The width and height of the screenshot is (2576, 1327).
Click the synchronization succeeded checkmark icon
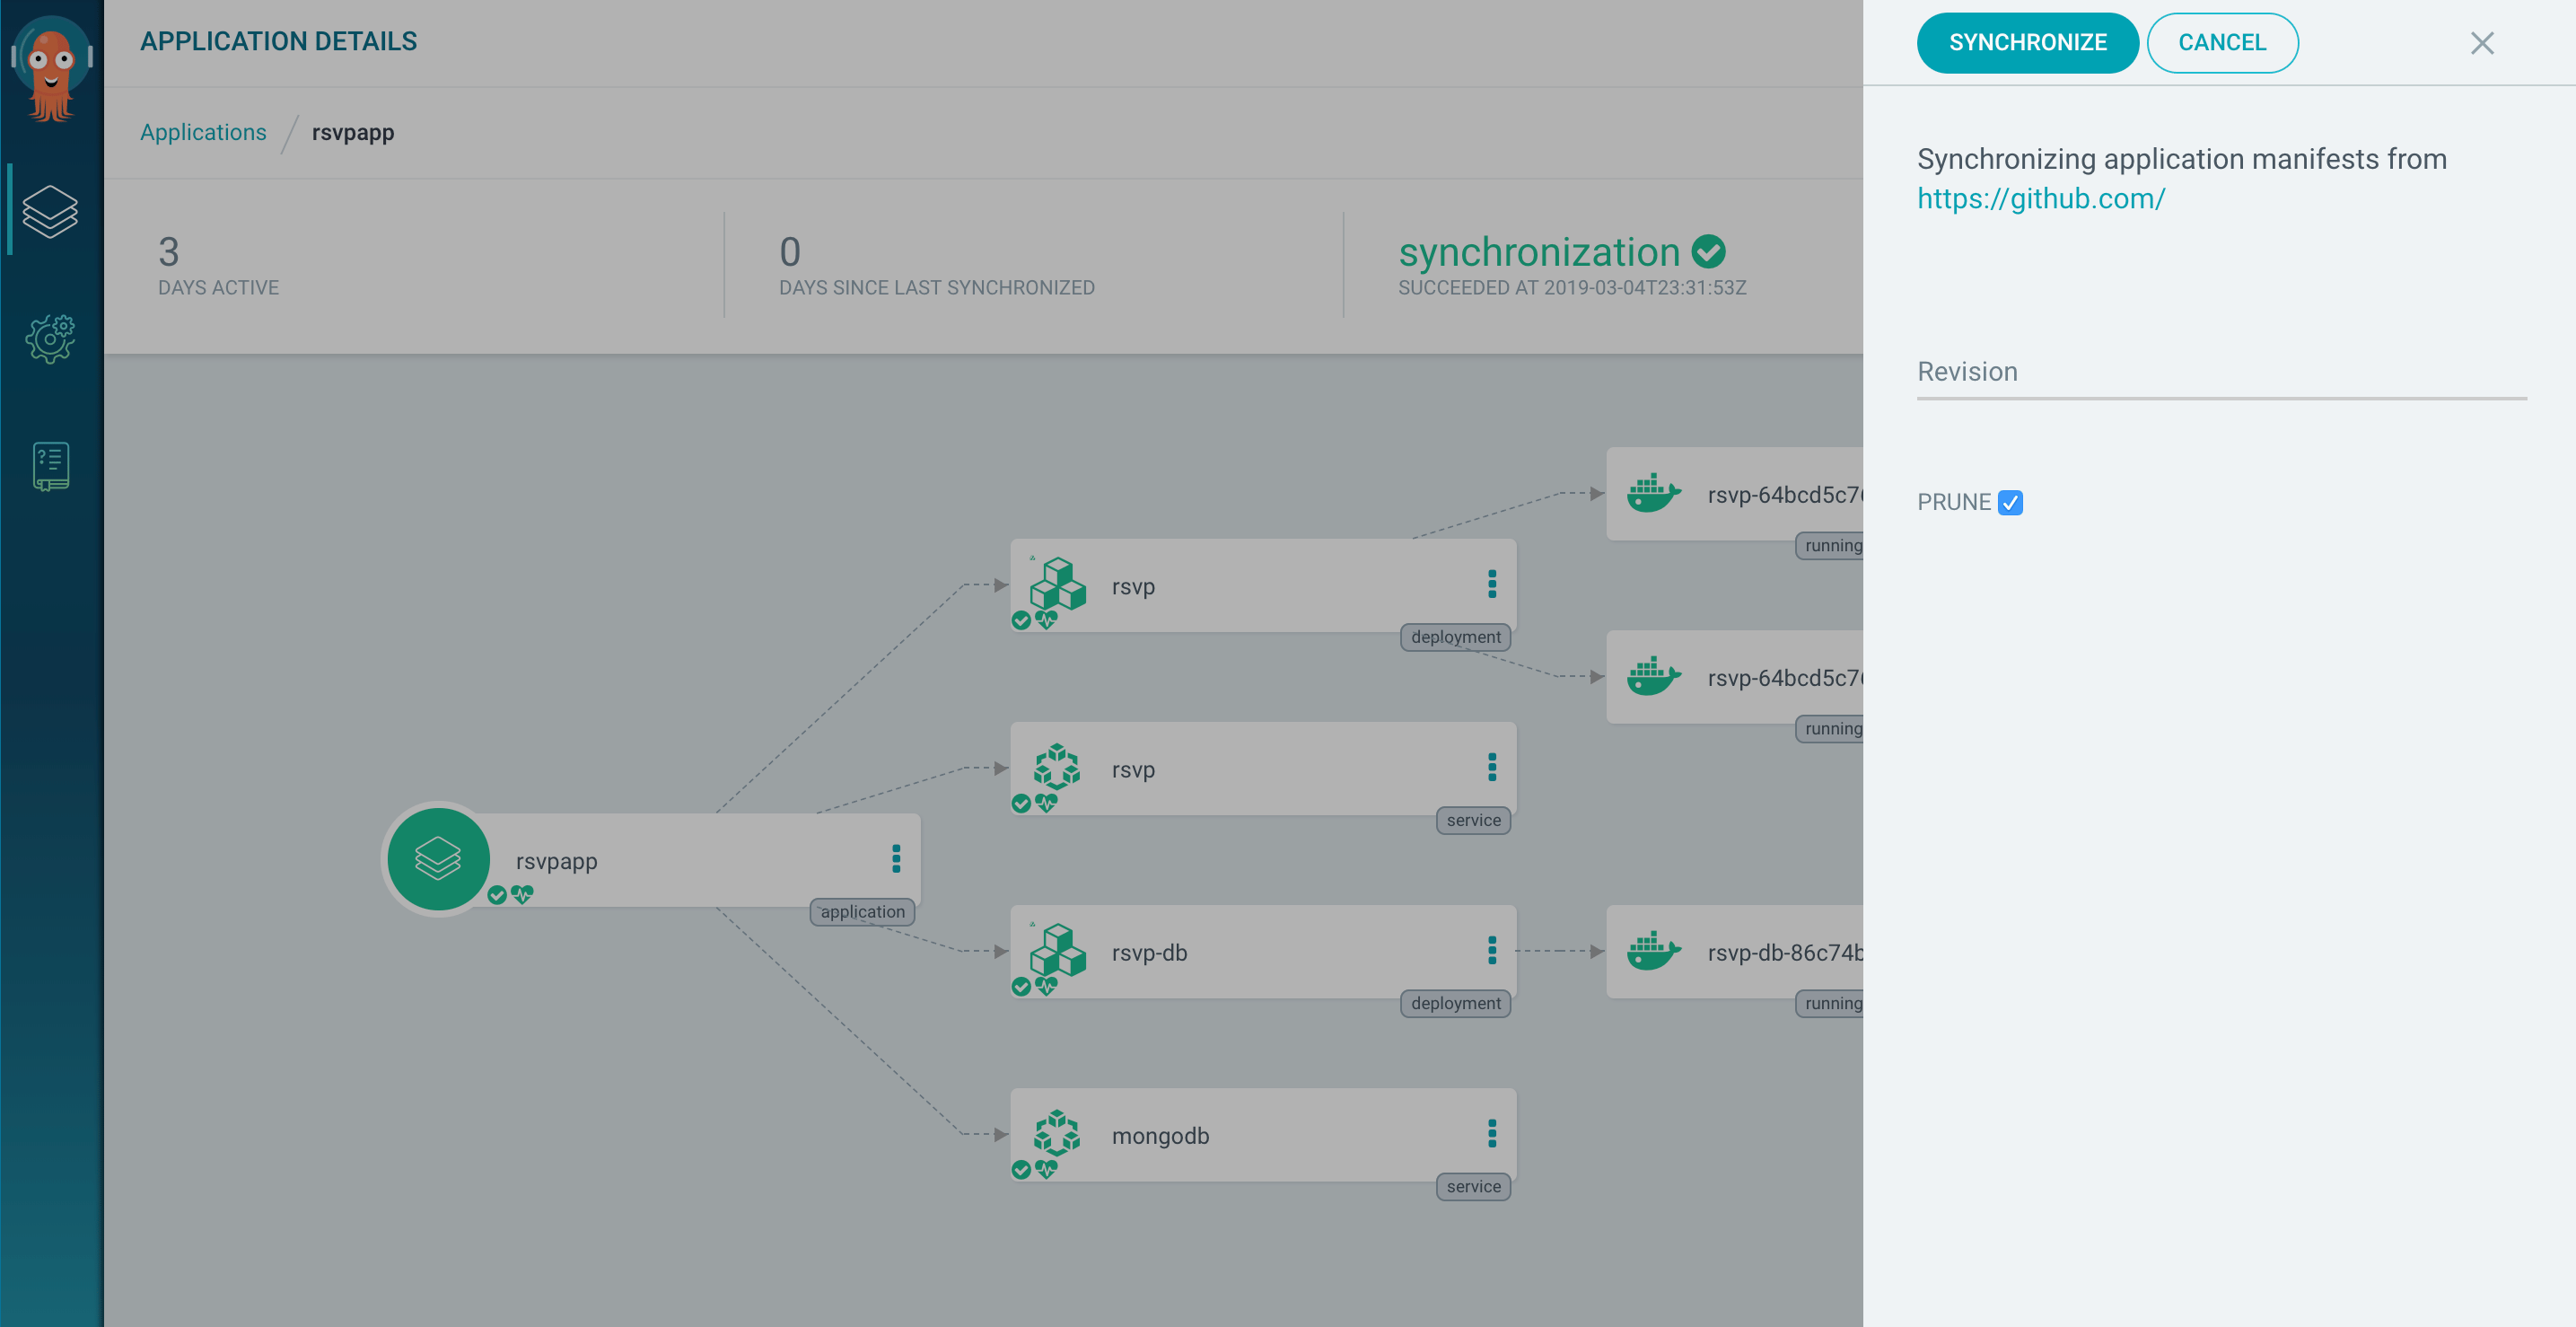coord(1708,252)
